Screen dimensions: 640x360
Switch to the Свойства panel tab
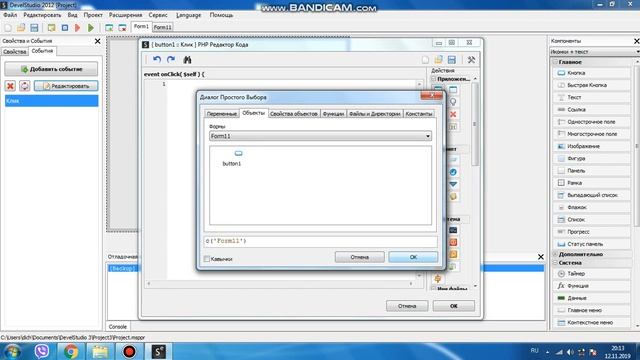(x=15, y=52)
